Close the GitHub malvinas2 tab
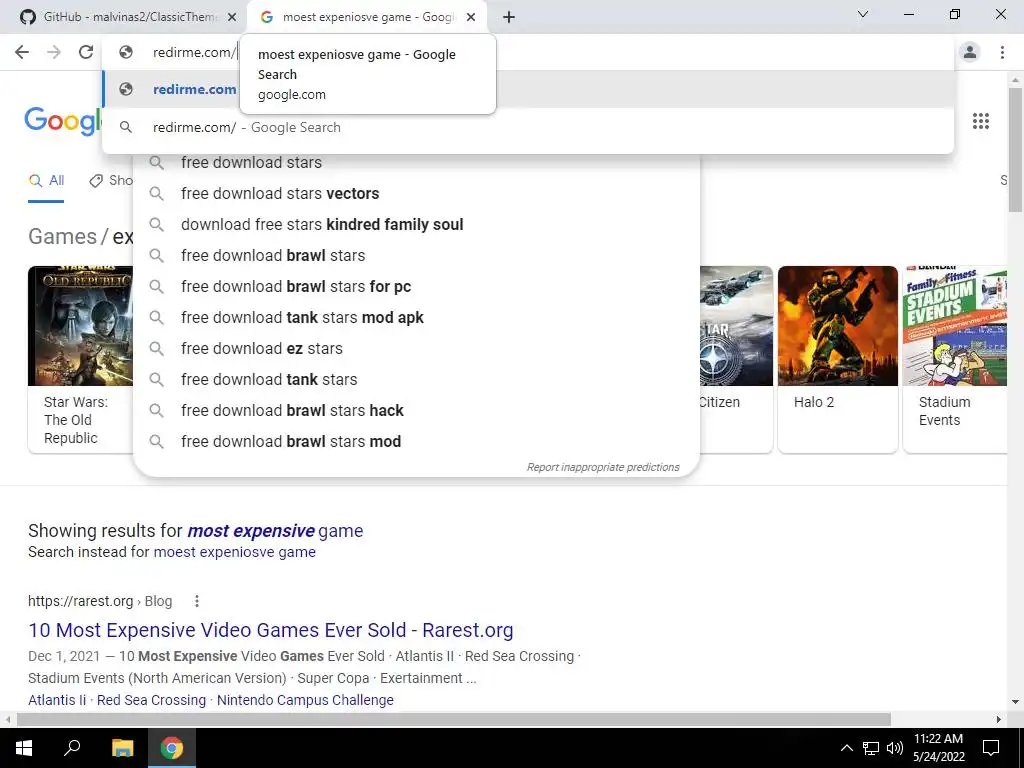Image resolution: width=1024 pixels, height=768 pixels. tap(232, 17)
